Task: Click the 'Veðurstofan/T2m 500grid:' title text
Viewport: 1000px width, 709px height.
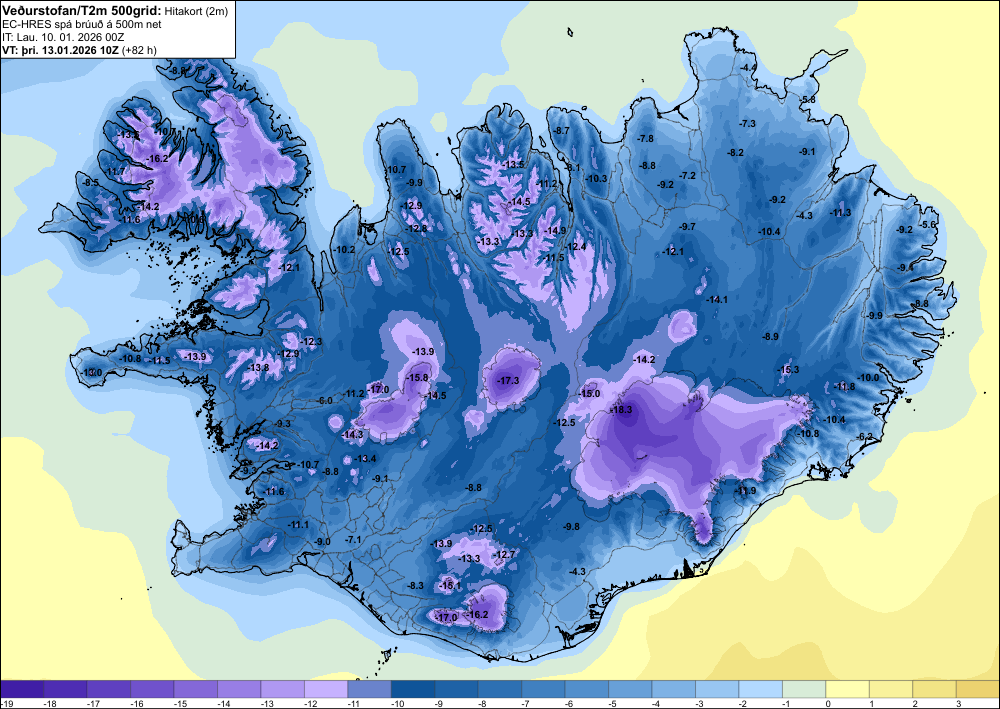Action: tap(81, 10)
